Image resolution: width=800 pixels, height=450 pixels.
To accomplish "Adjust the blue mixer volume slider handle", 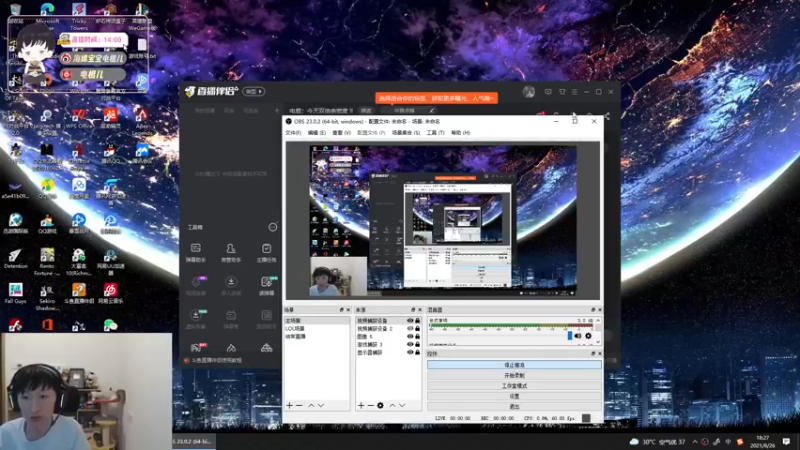I will [570, 336].
